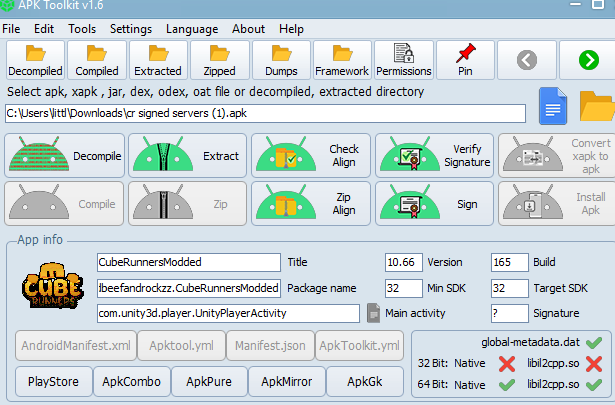Click the Install Apk button
The image size is (615, 405).
(x=557, y=203)
